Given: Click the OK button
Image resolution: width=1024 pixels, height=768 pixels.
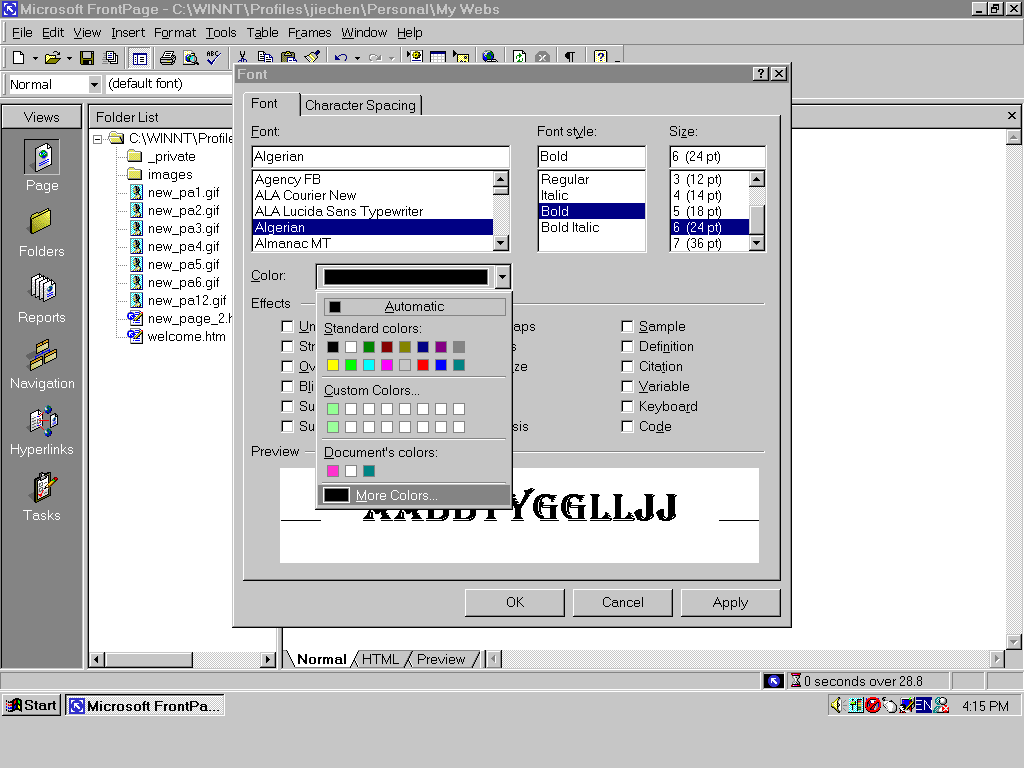Looking at the screenshot, I should point(514,602).
